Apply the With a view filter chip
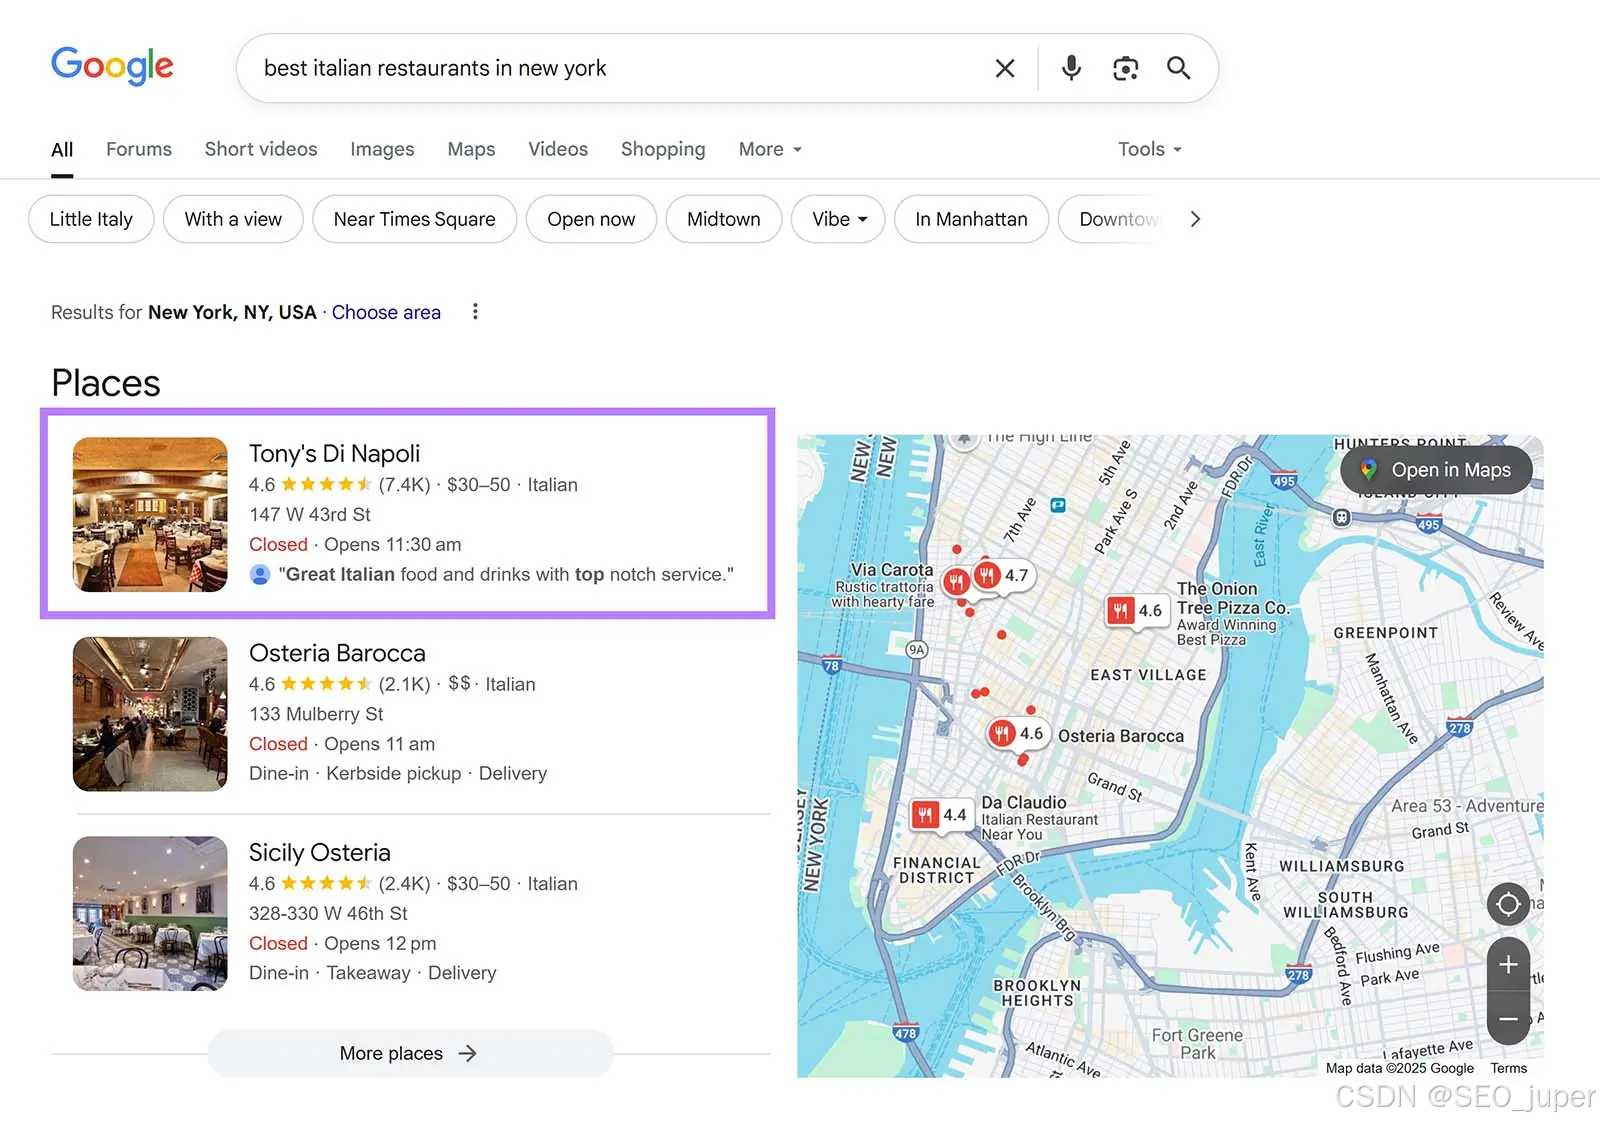This screenshot has height=1124, width=1600. tap(233, 219)
